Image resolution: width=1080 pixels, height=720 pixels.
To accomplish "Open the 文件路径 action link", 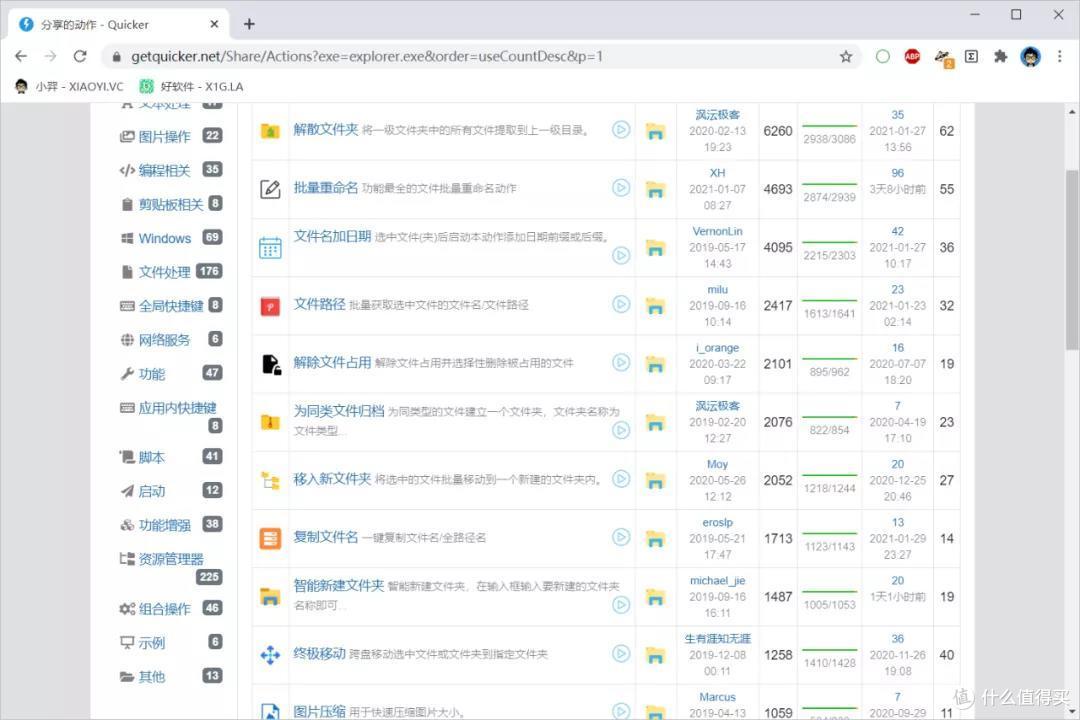I will point(320,304).
